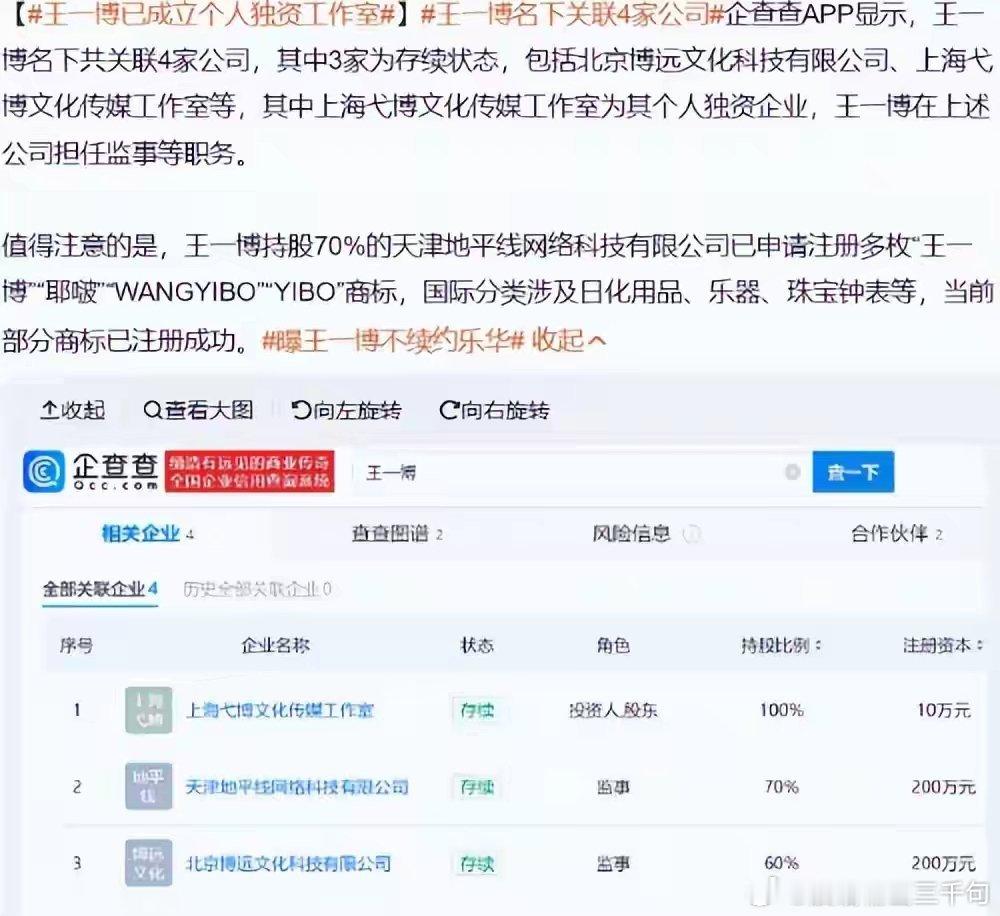
Task: Sort by the 持股比例 column header
Action: click(781, 646)
